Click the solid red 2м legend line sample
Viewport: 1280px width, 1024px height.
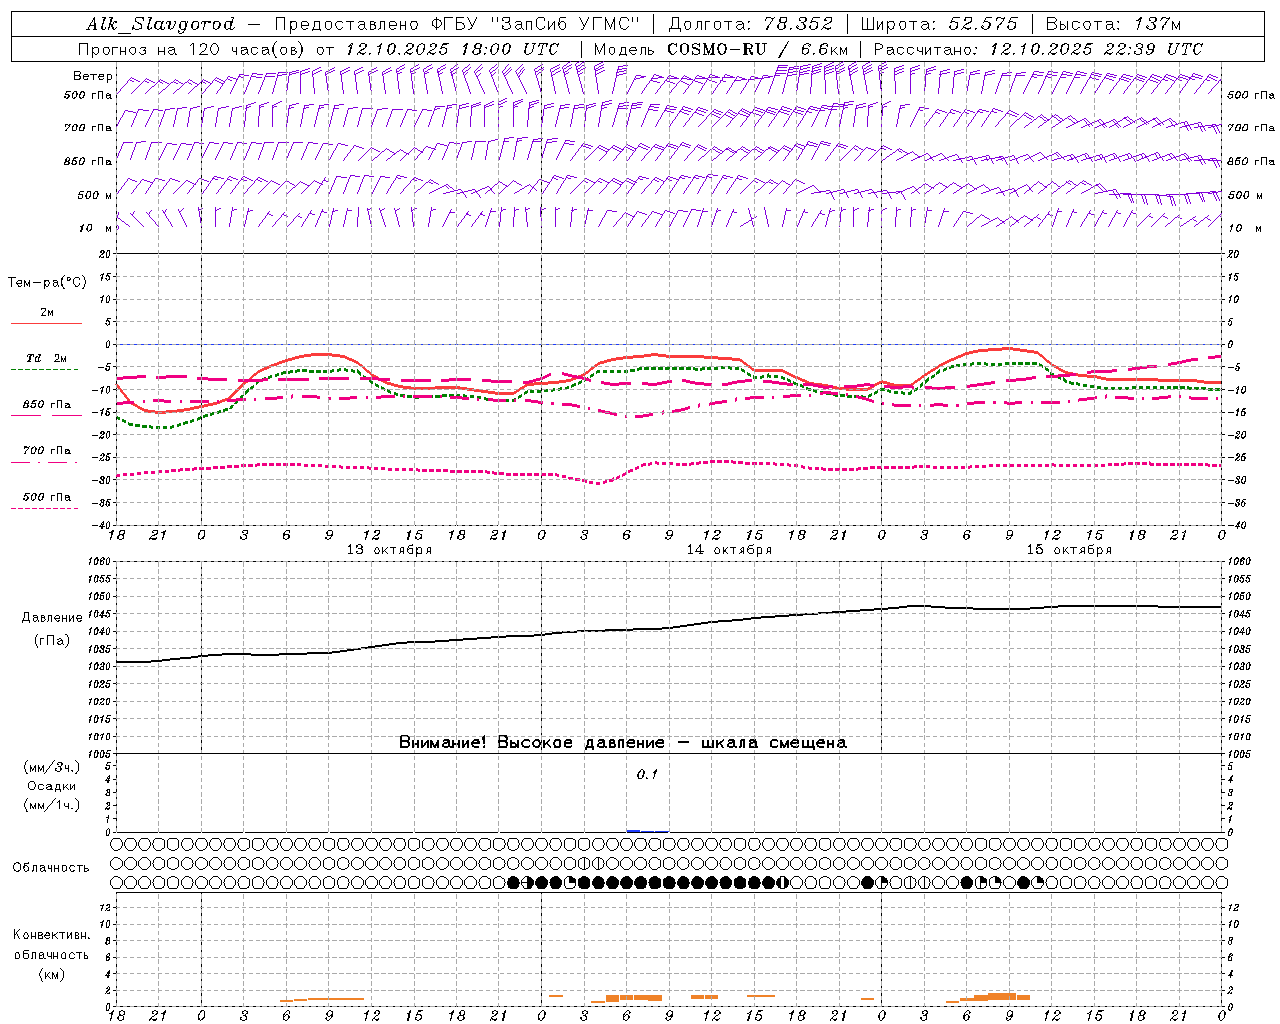46,323
